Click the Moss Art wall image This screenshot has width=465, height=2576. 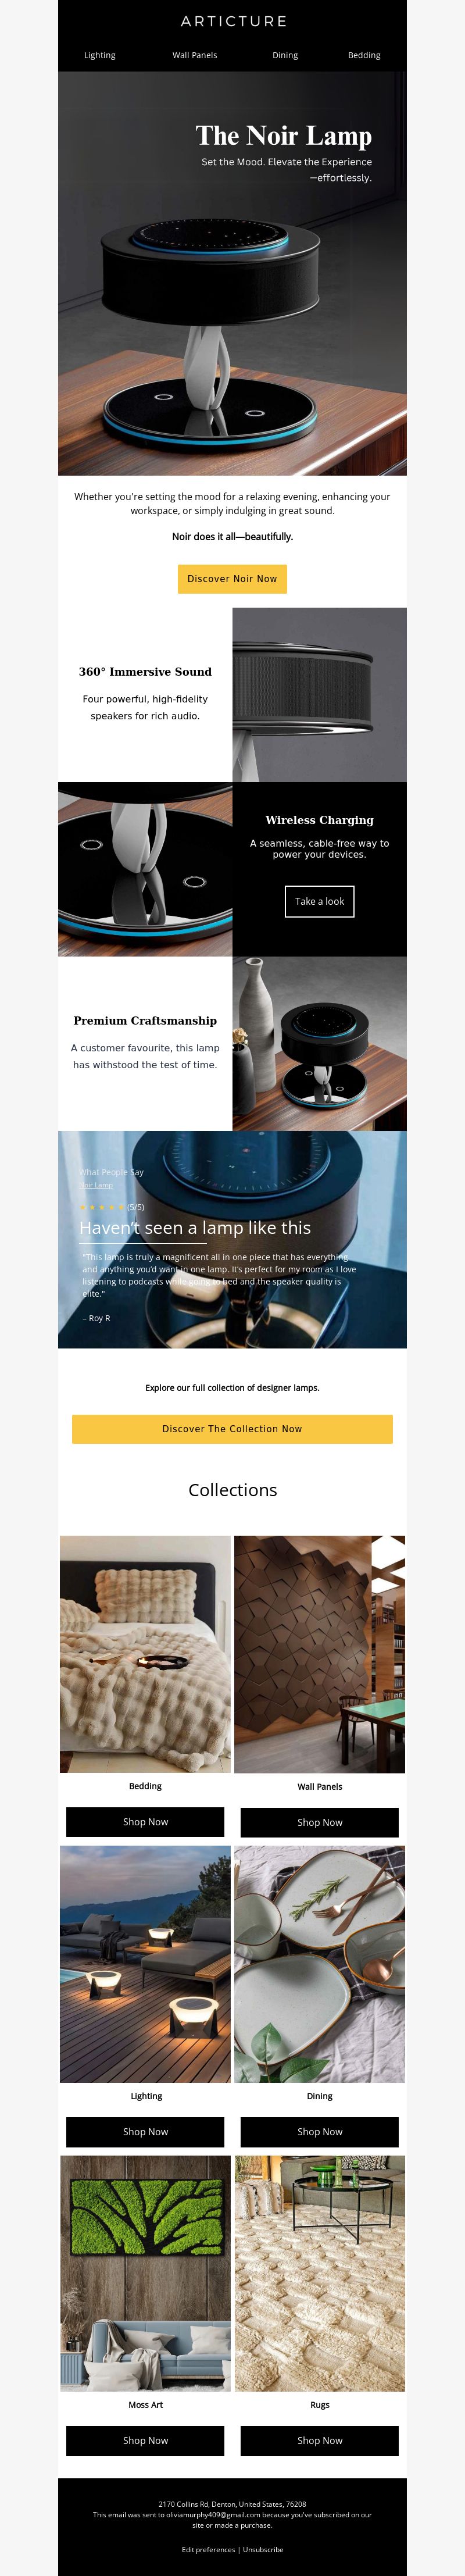[x=145, y=2274]
